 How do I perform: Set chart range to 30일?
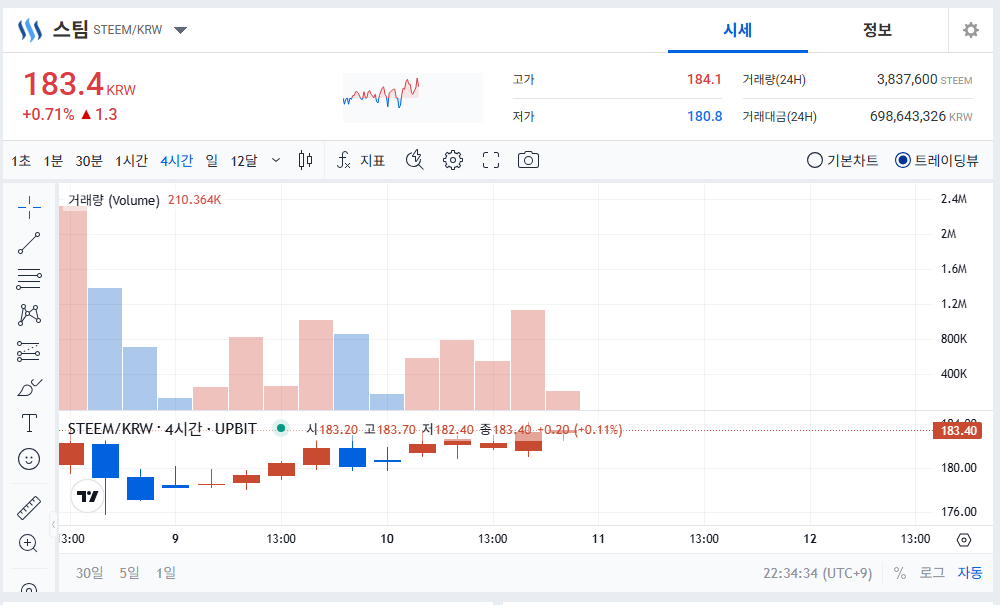tap(89, 573)
